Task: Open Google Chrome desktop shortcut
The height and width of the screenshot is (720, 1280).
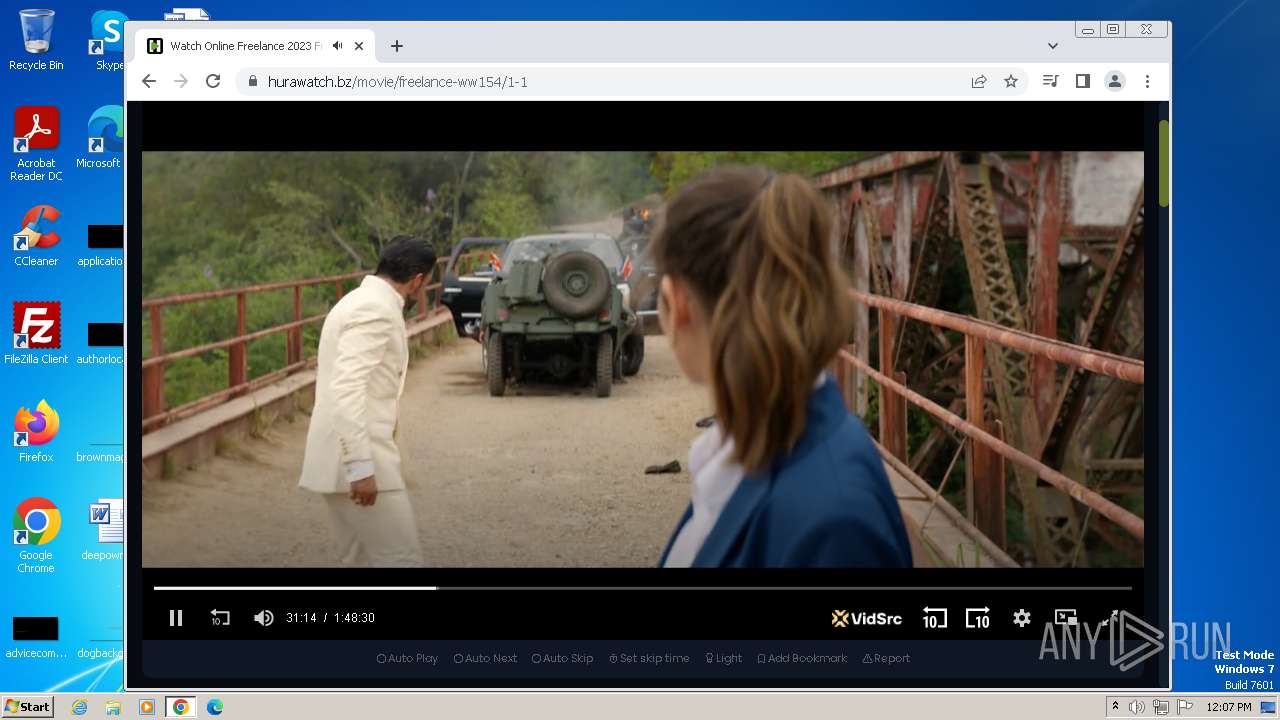Action: [36, 536]
